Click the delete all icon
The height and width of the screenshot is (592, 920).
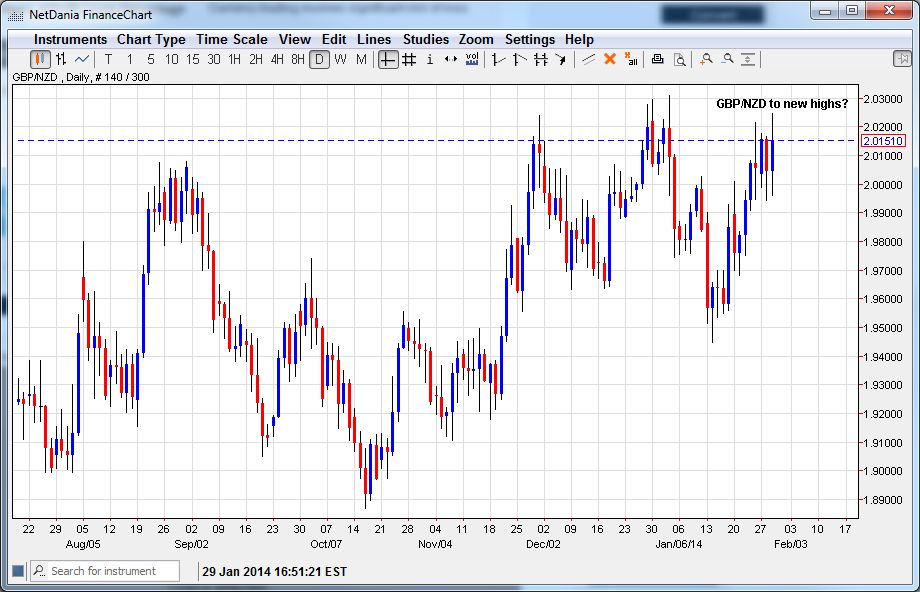click(631, 59)
